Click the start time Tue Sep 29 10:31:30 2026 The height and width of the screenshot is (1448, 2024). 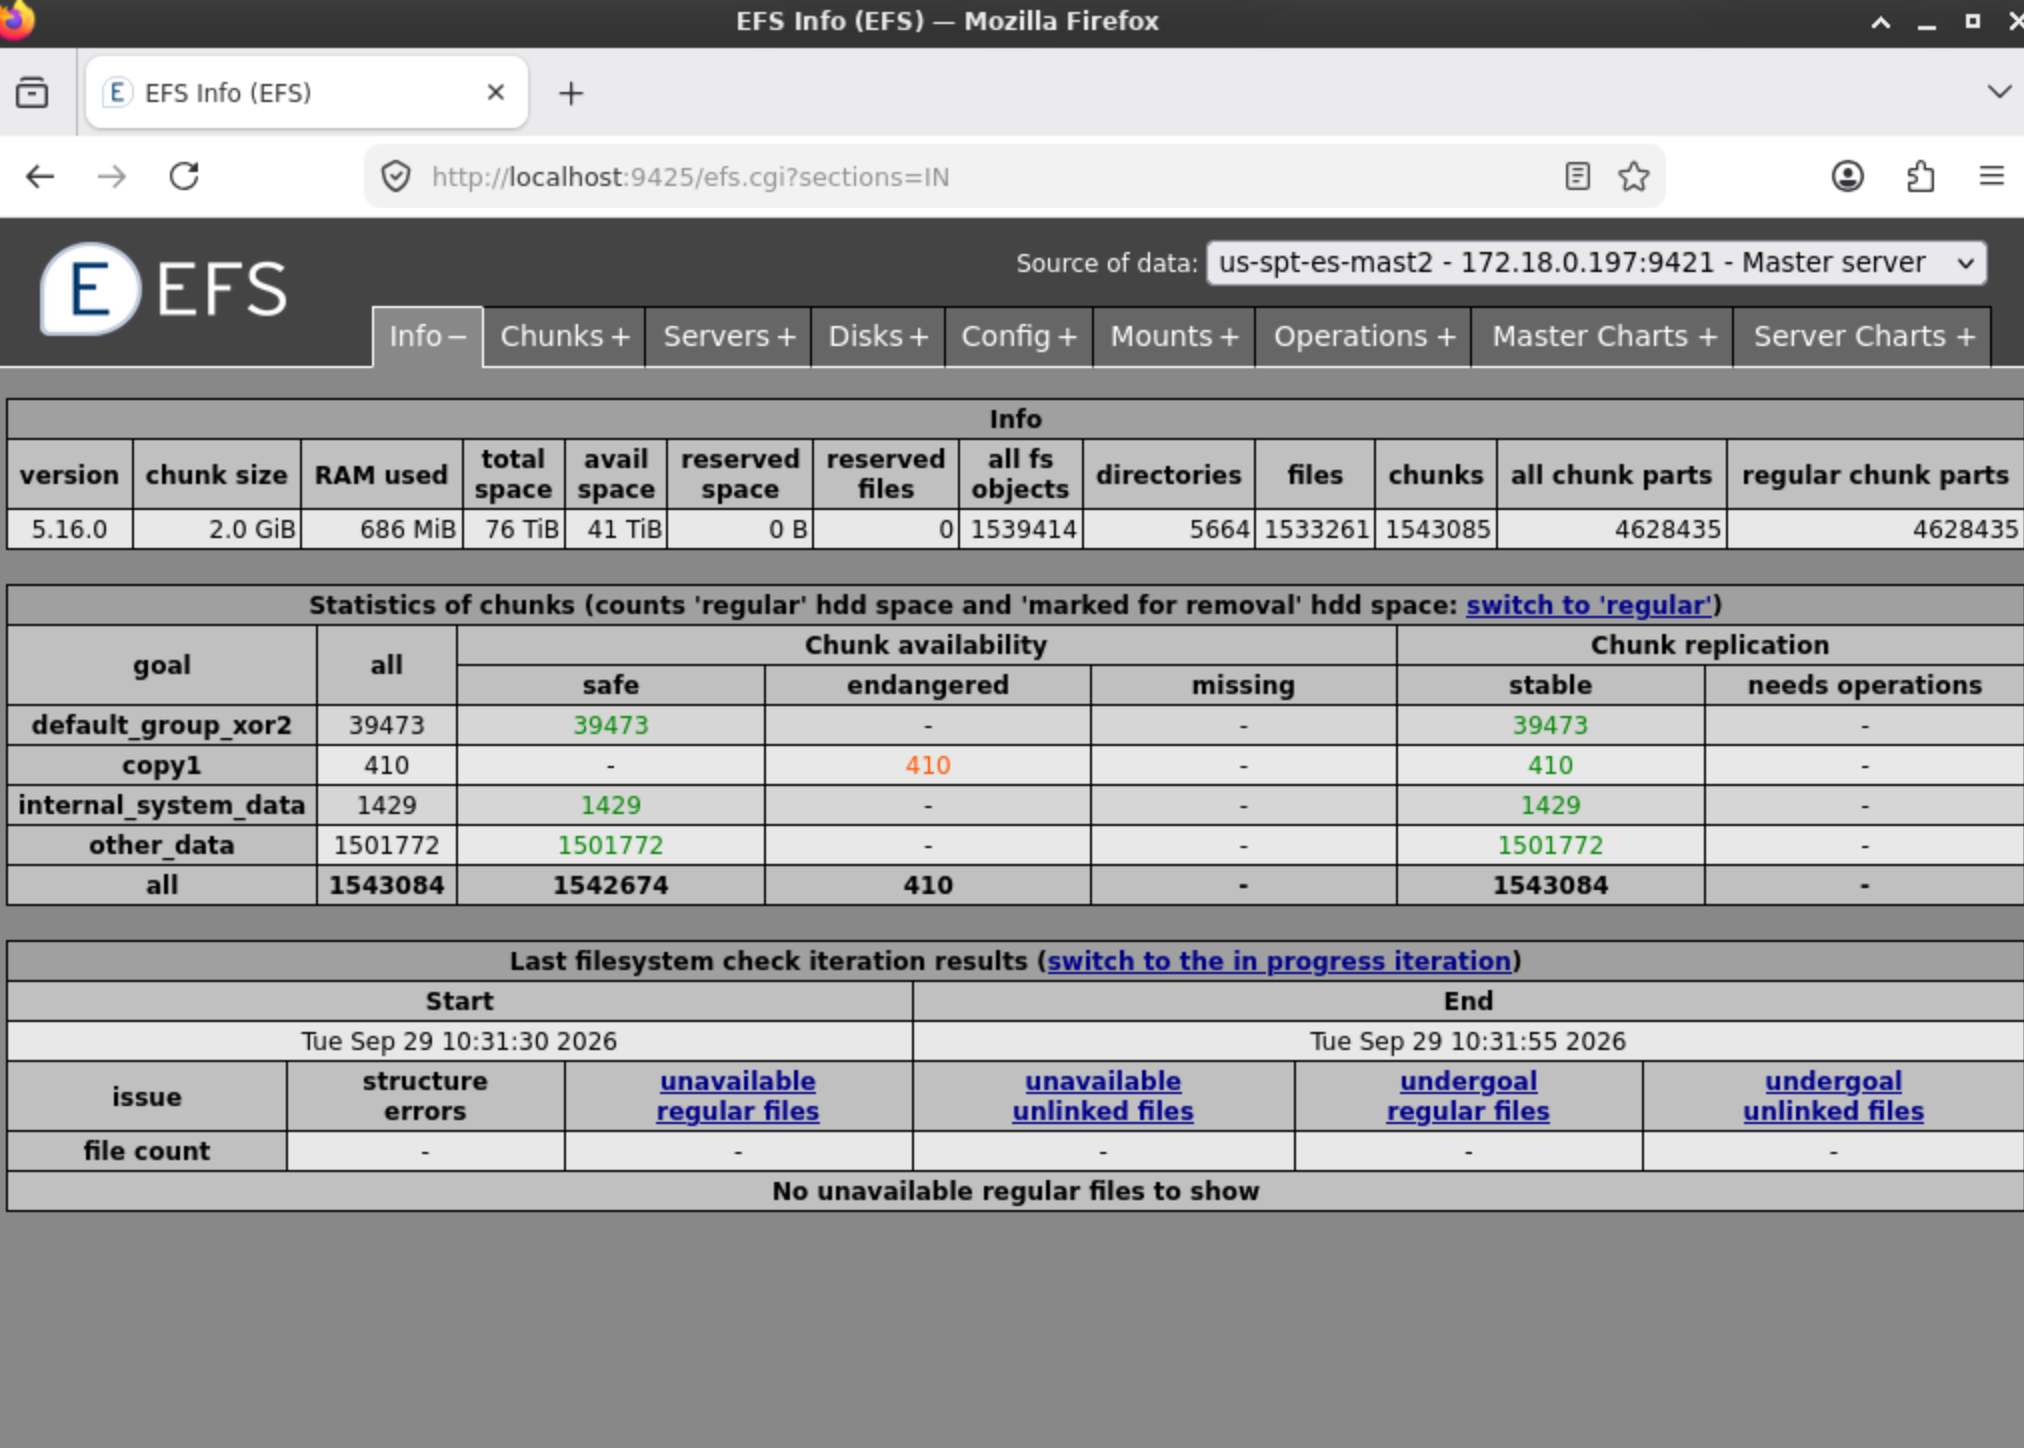[x=459, y=1041]
